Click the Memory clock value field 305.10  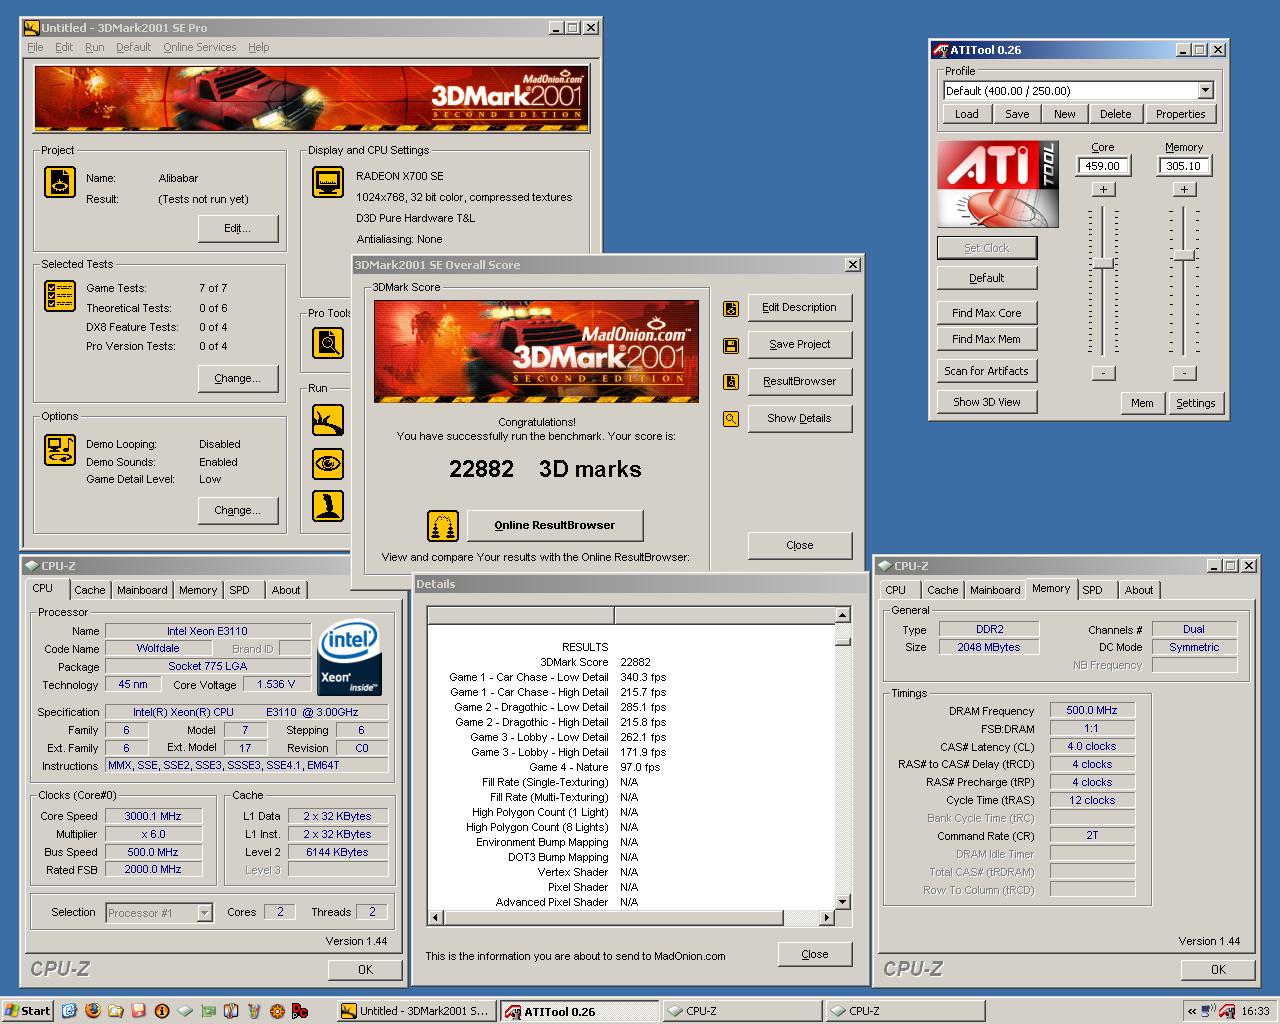click(1184, 166)
